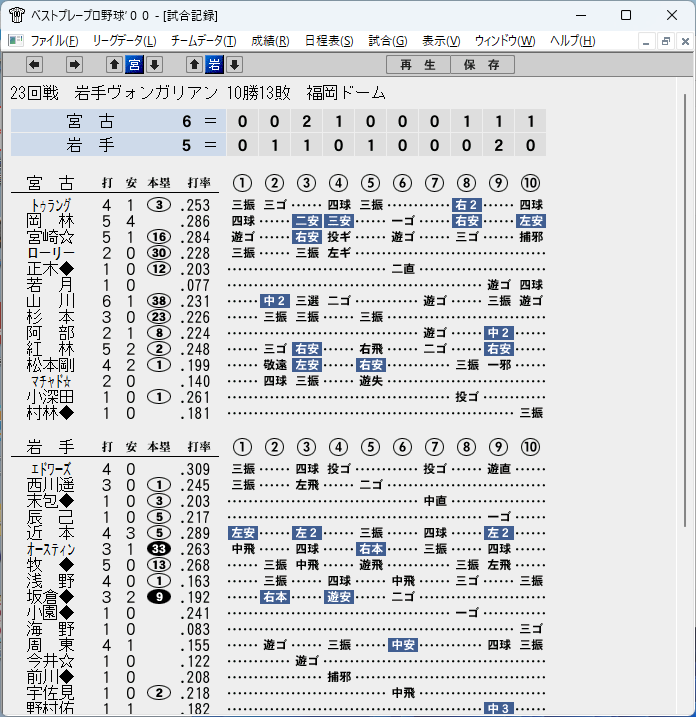
Task: Expand the 日程表(S) menu
Action: 329,41
